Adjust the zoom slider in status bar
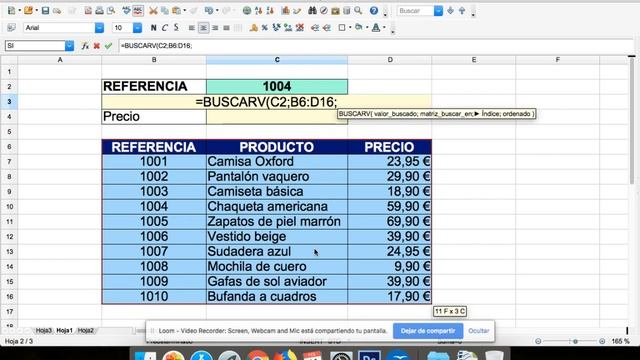Viewport: 640px width, 360px height. pos(575,341)
